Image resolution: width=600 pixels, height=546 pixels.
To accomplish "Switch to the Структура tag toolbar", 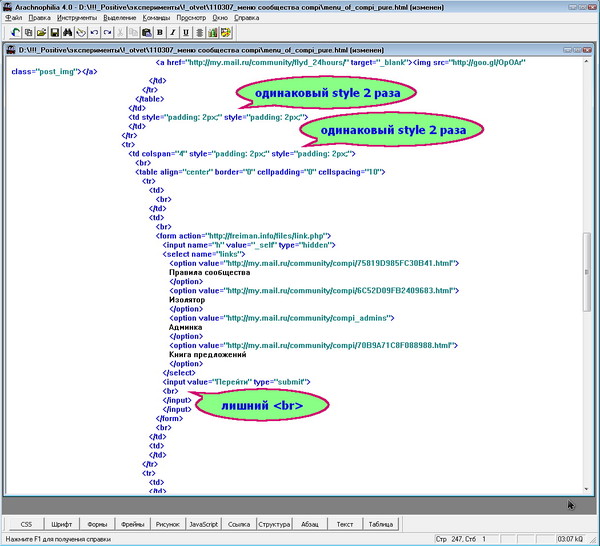I will tap(274, 524).
